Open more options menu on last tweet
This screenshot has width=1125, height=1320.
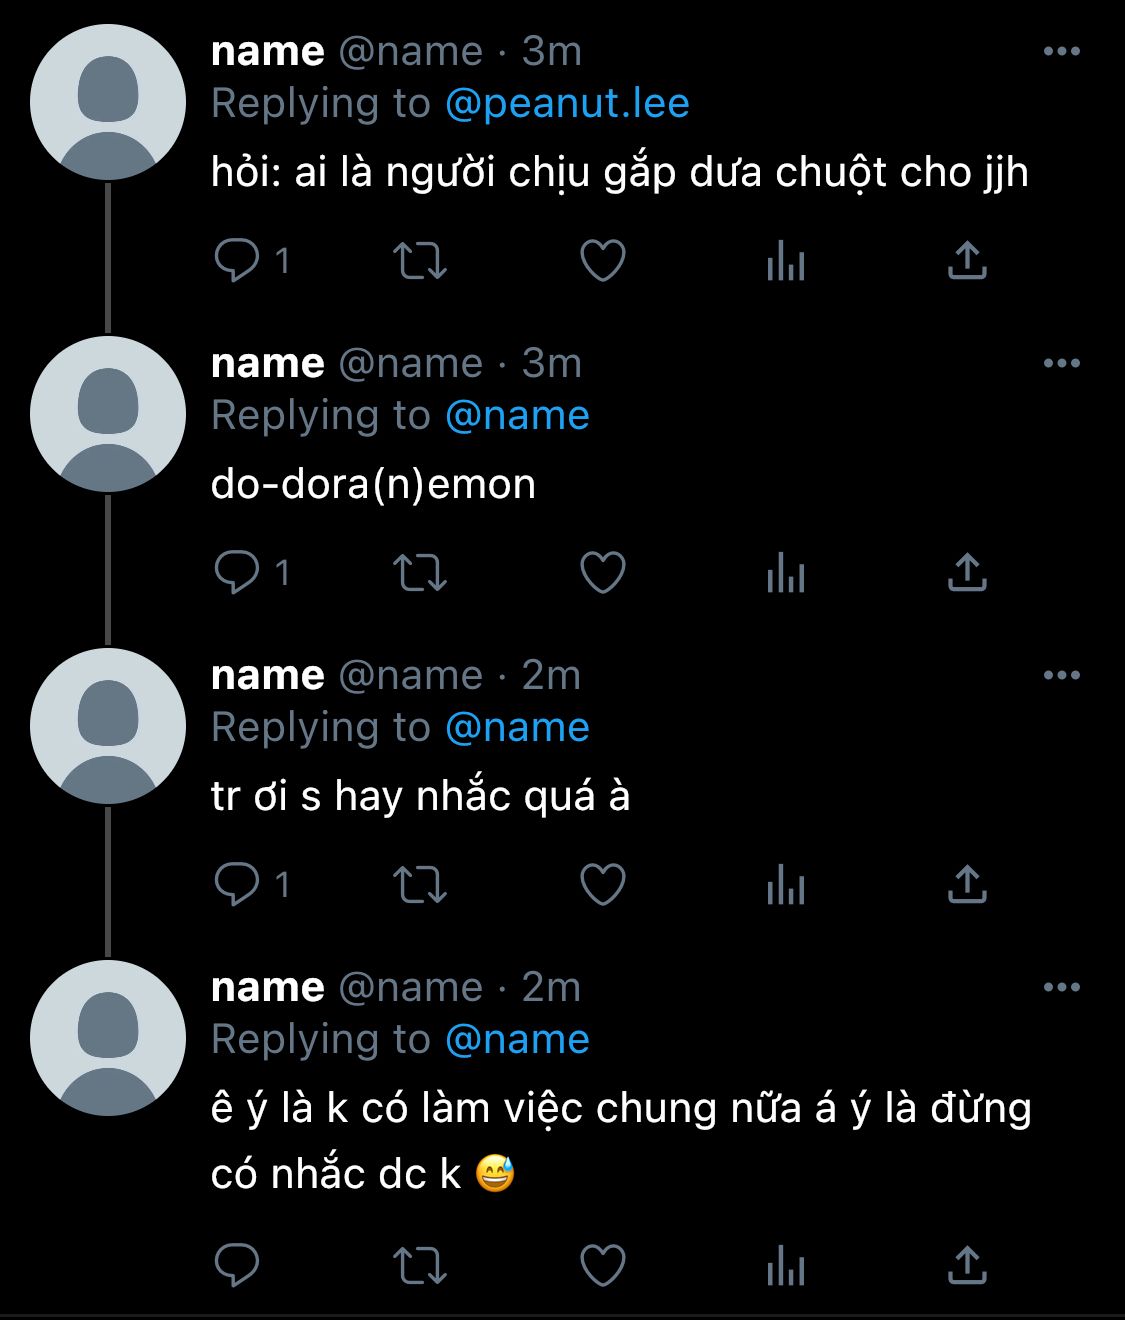(1061, 987)
